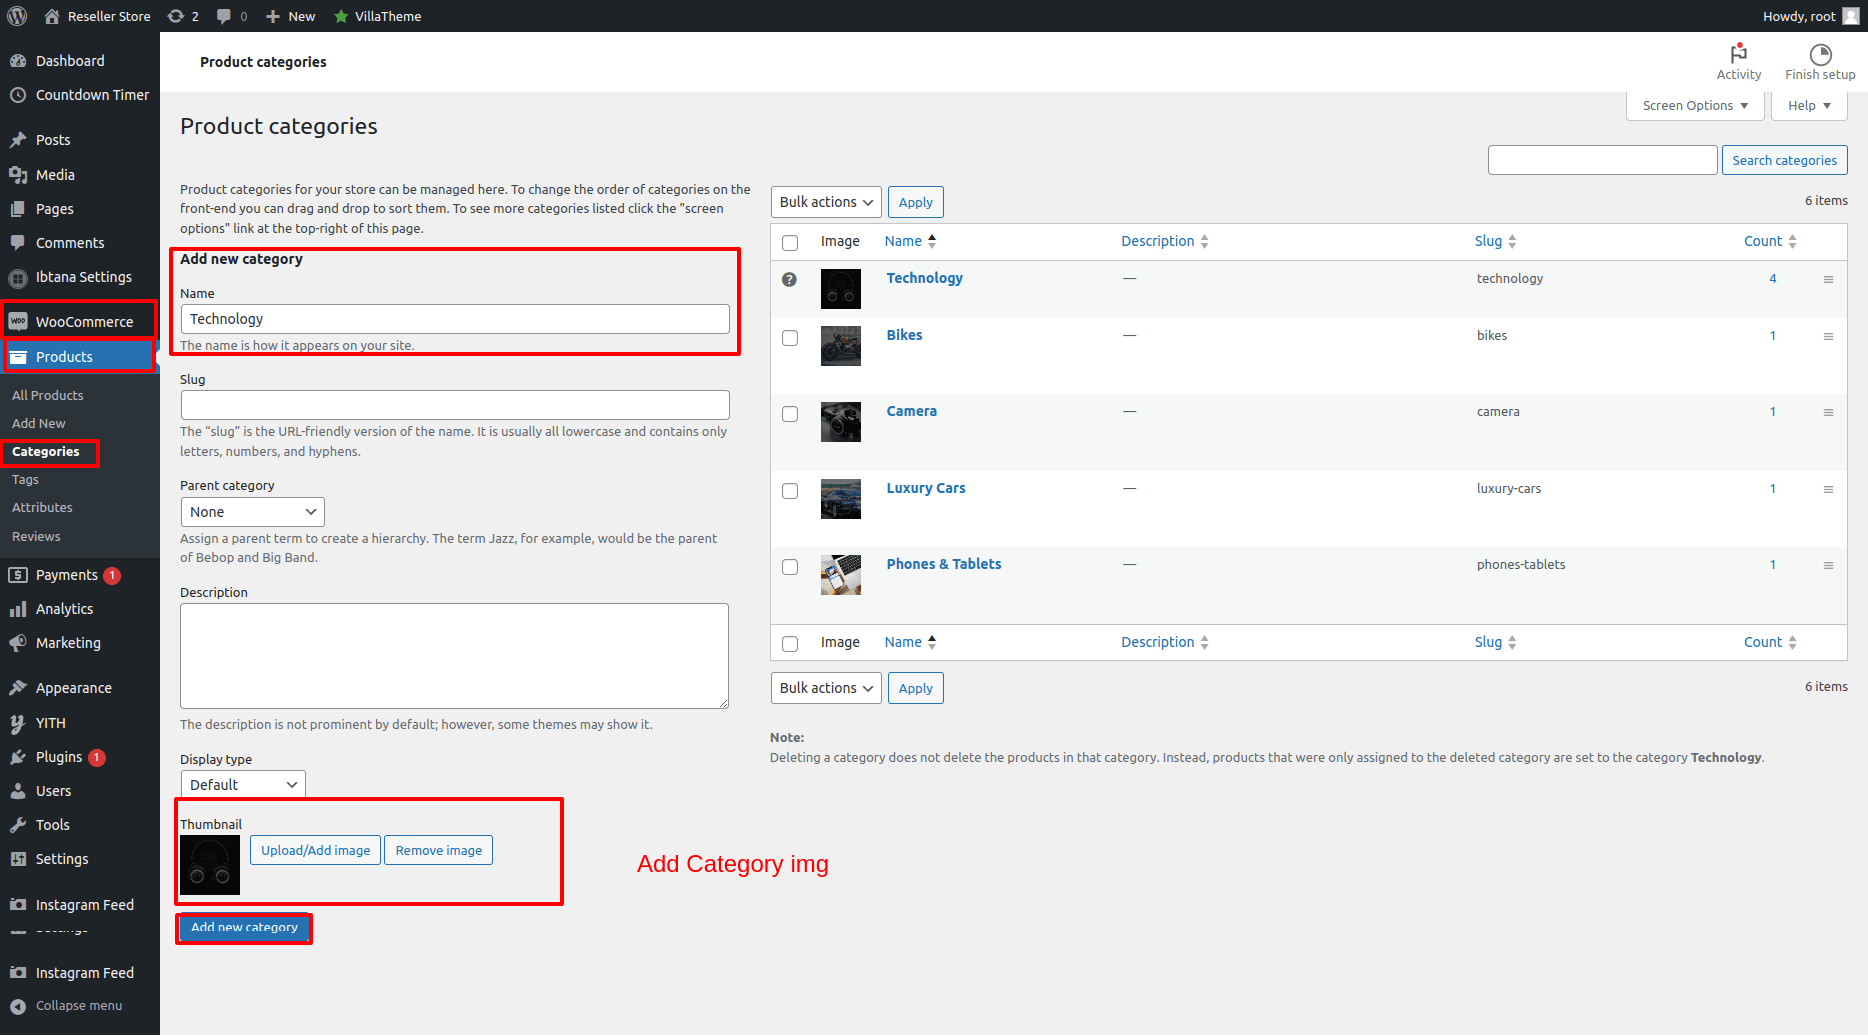This screenshot has height=1036, width=1868.
Task: Click the Finish setup progress icon
Action: click(x=1820, y=54)
